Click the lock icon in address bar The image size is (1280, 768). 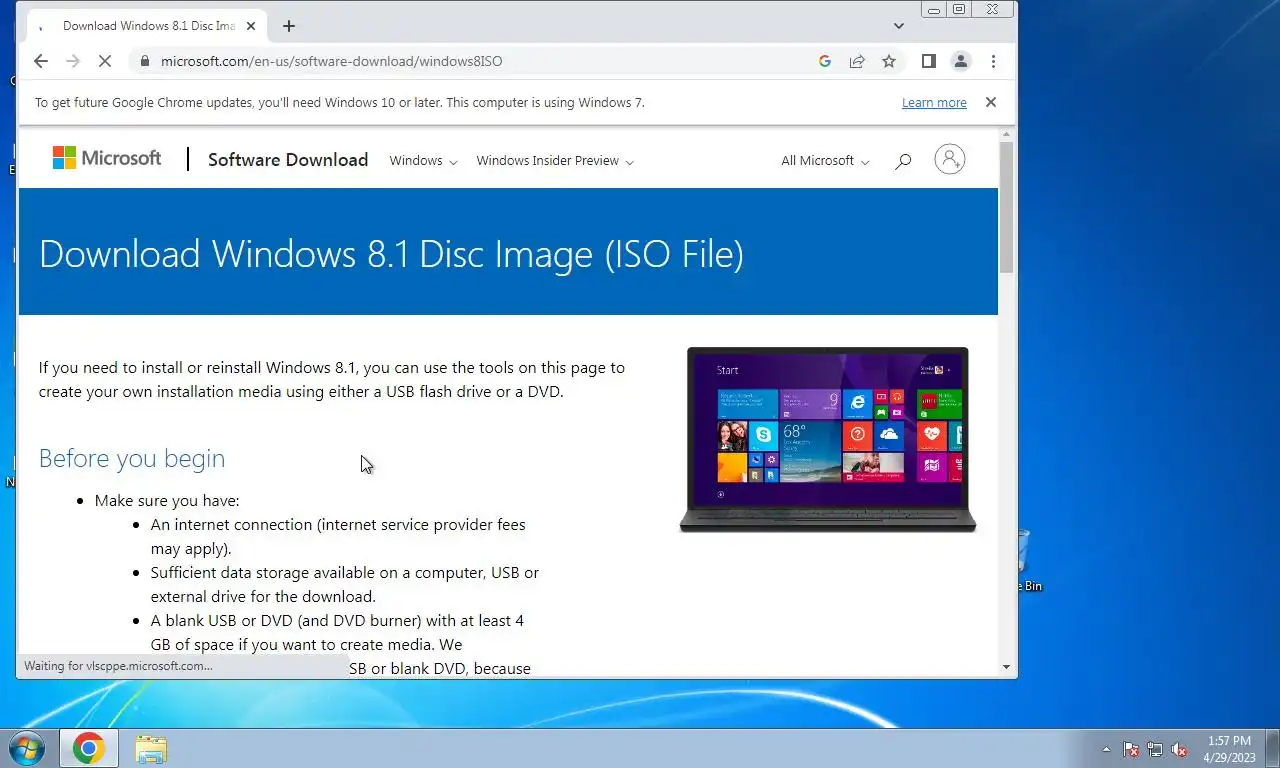point(145,61)
